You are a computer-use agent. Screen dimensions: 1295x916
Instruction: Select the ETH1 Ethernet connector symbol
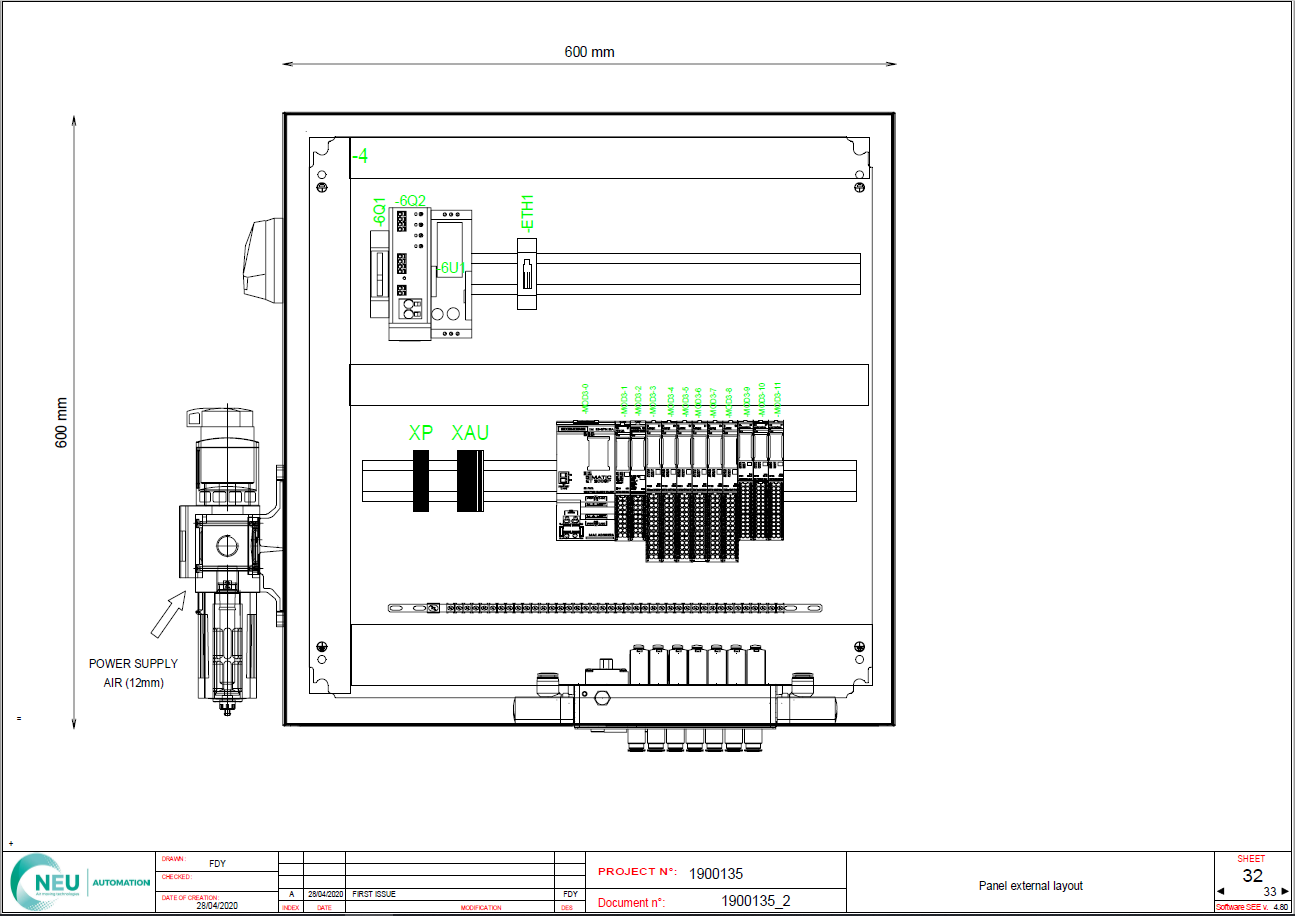pos(527,273)
